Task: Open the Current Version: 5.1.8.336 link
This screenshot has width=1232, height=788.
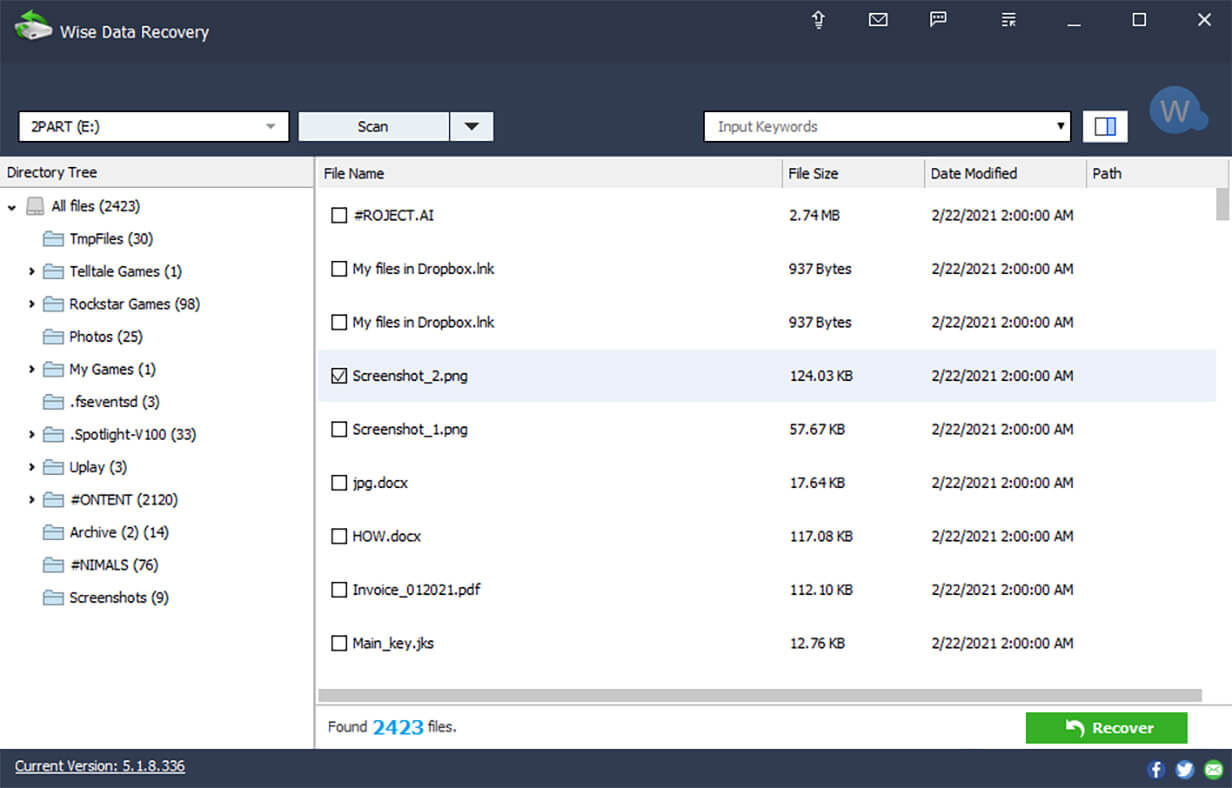Action: (x=100, y=766)
